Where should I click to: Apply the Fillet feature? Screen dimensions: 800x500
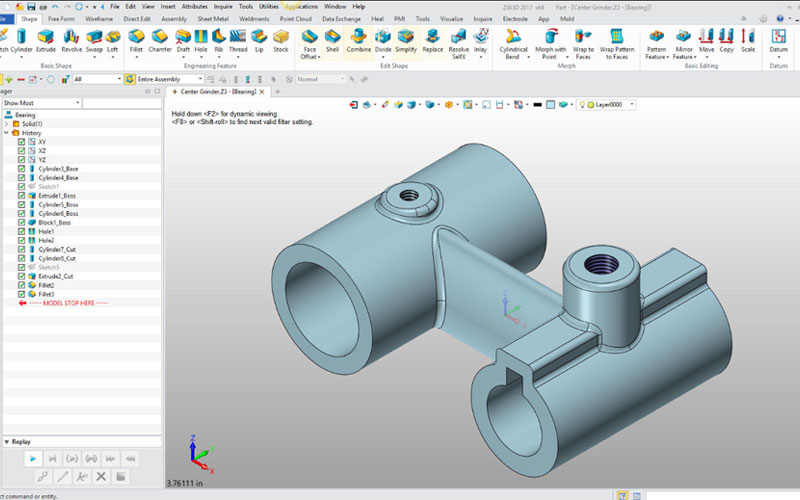pyautogui.click(x=136, y=41)
